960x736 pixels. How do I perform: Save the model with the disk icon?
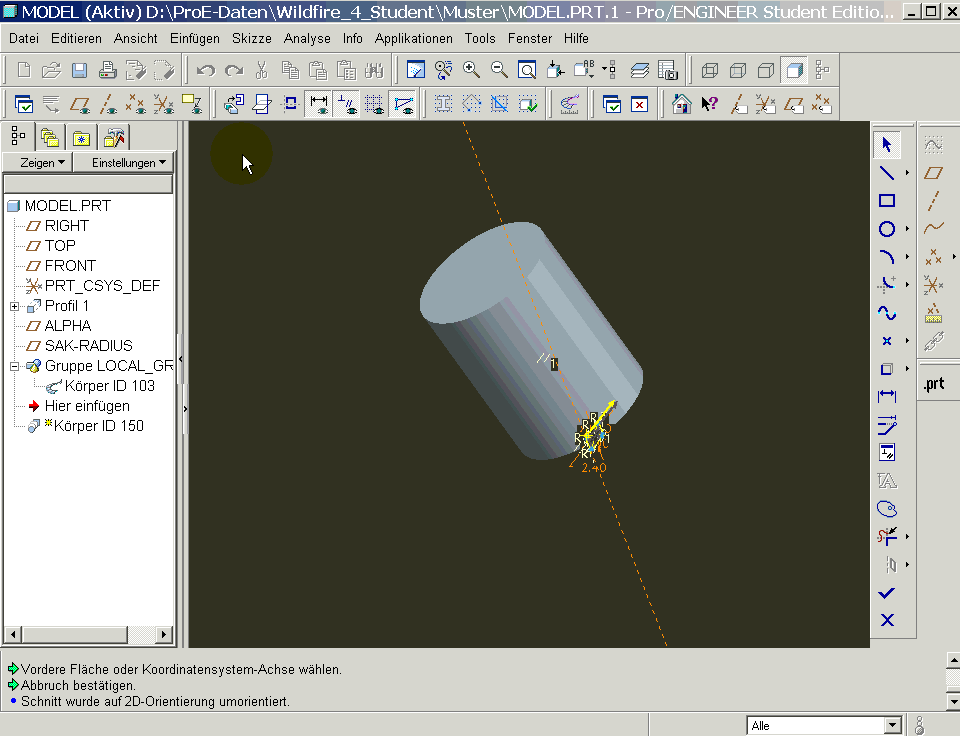coord(80,70)
